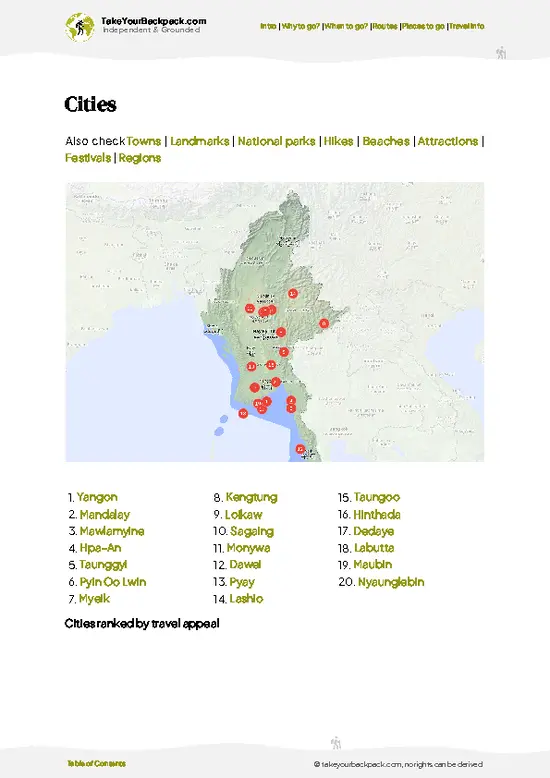This screenshot has height=778, width=550.
Task: Open the Yangon city link
Action: pyautogui.click(x=97, y=497)
